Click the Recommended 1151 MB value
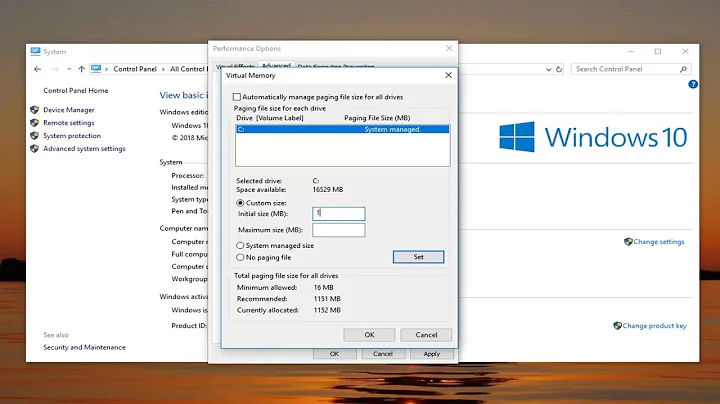 click(327, 298)
